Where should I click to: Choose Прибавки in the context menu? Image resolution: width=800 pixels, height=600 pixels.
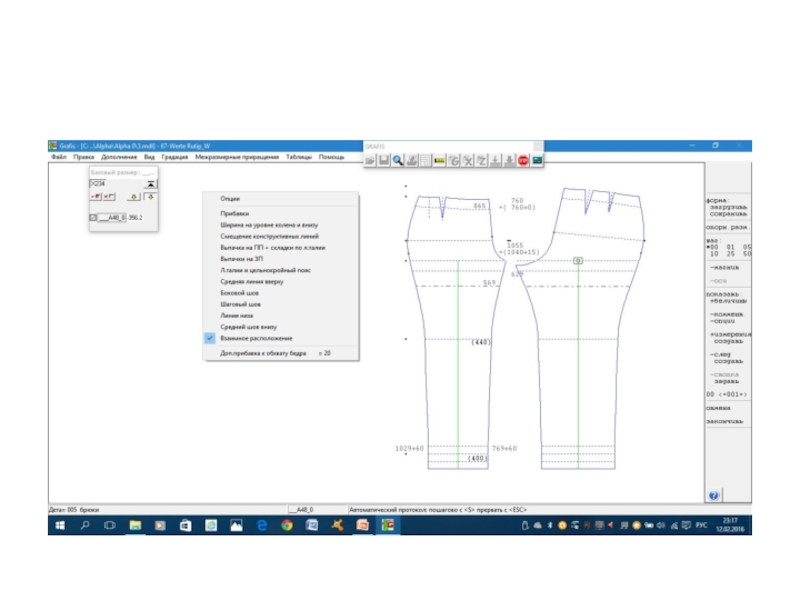(x=235, y=213)
